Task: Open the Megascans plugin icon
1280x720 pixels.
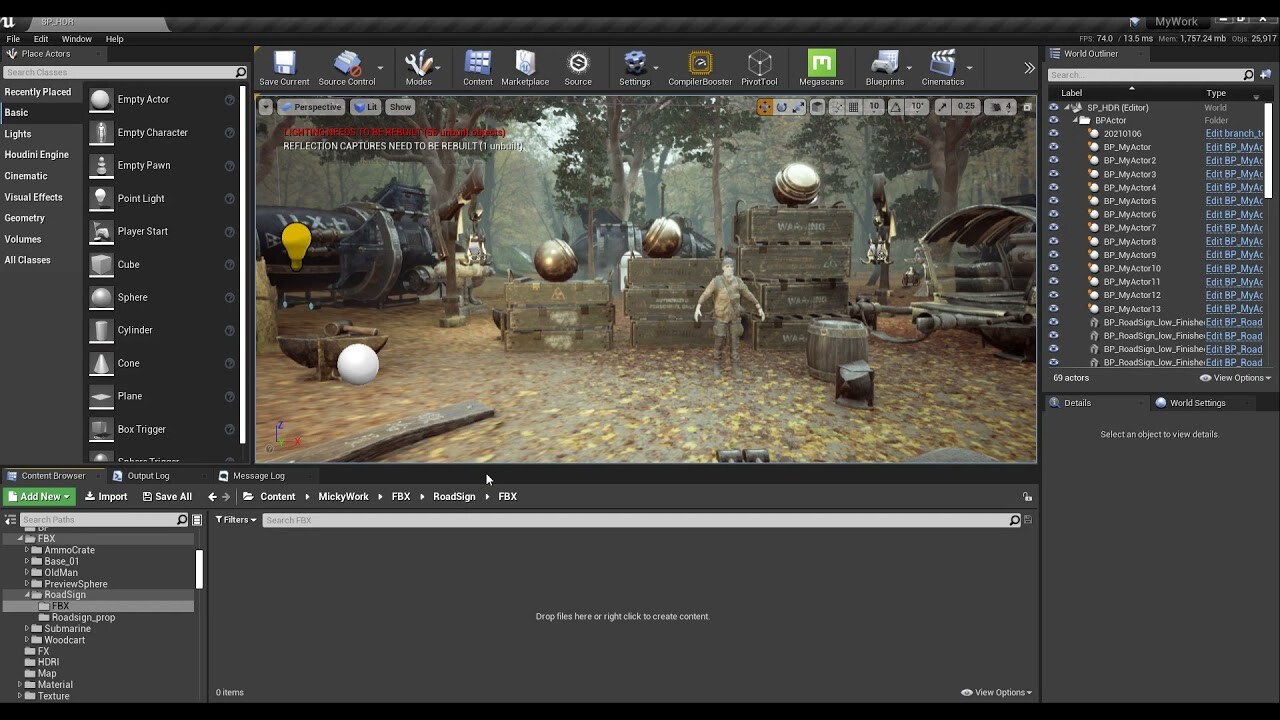Action: (821, 68)
